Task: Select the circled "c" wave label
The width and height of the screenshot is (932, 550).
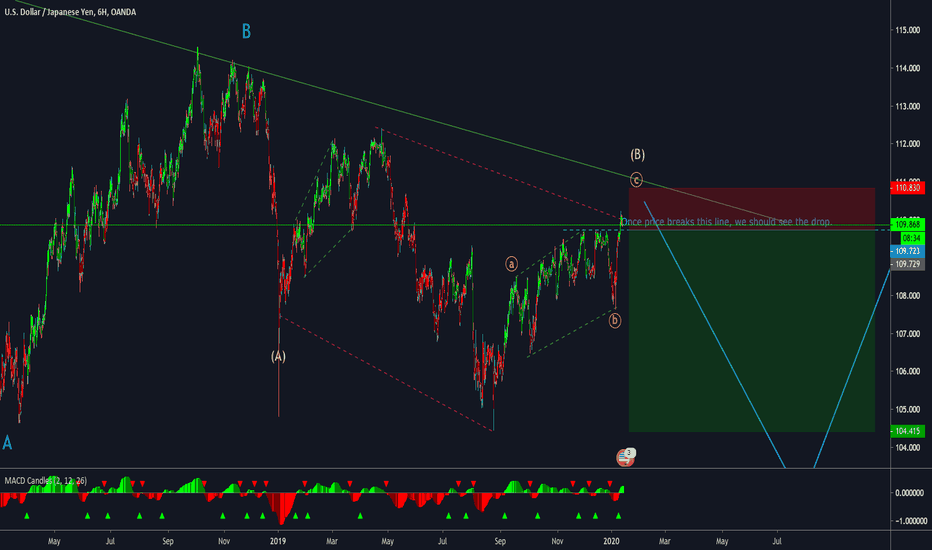Action: pos(637,181)
